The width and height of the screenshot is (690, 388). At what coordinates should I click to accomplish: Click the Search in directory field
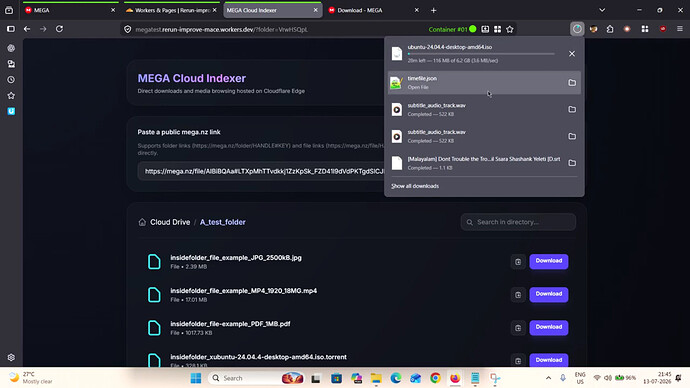(x=518, y=222)
